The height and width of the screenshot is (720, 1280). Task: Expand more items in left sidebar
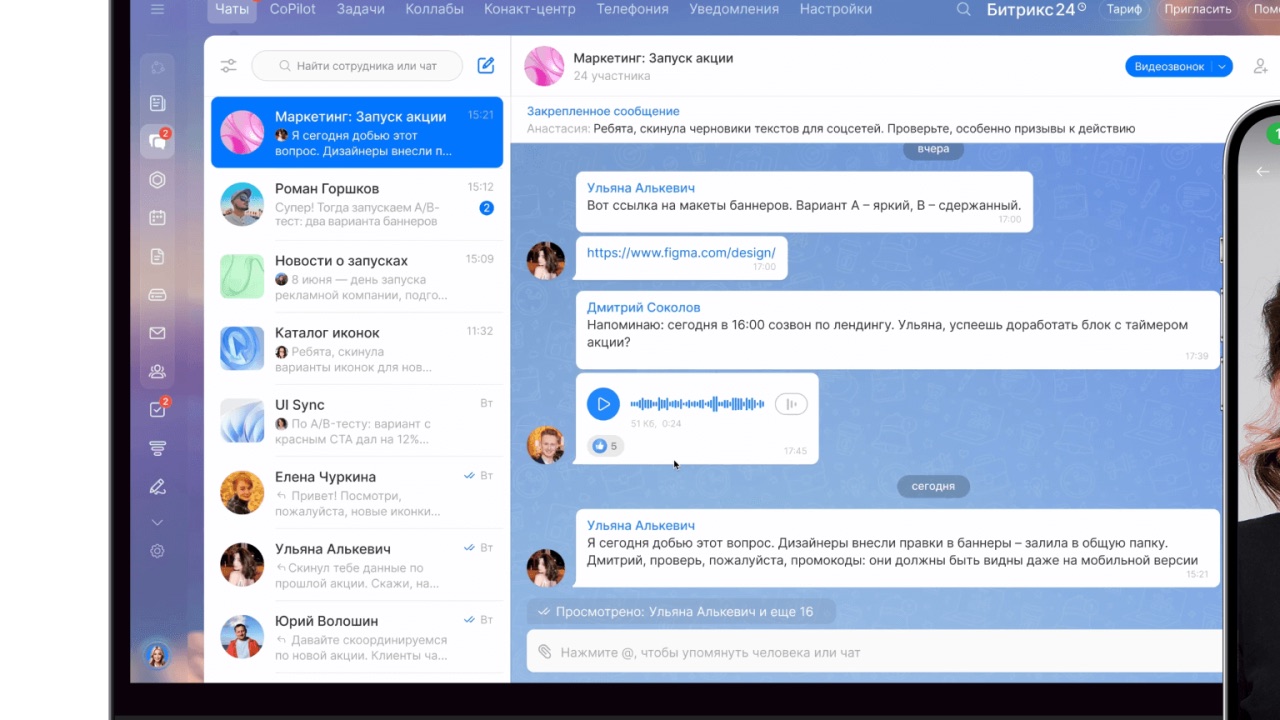(157, 522)
